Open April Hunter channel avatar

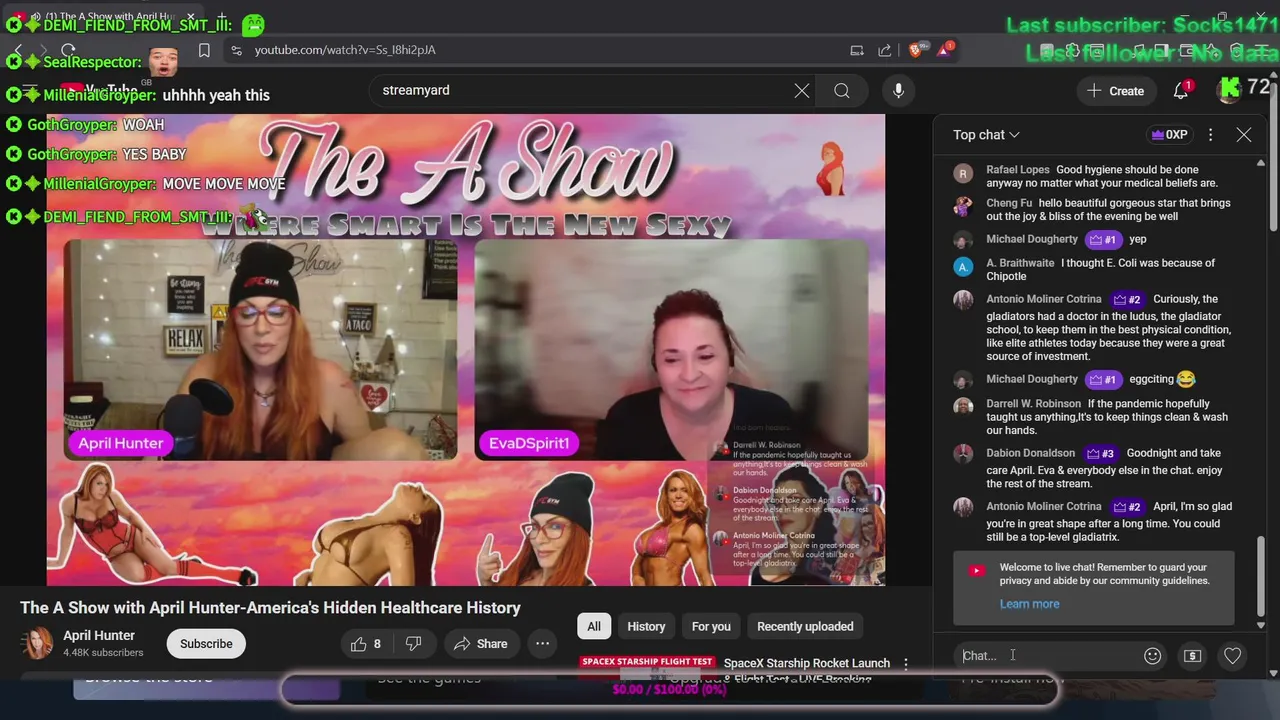pos(38,643)
